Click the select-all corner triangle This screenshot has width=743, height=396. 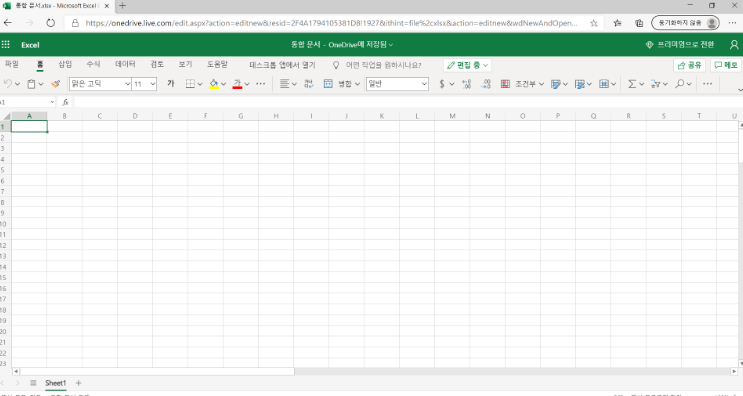(6, 116)
